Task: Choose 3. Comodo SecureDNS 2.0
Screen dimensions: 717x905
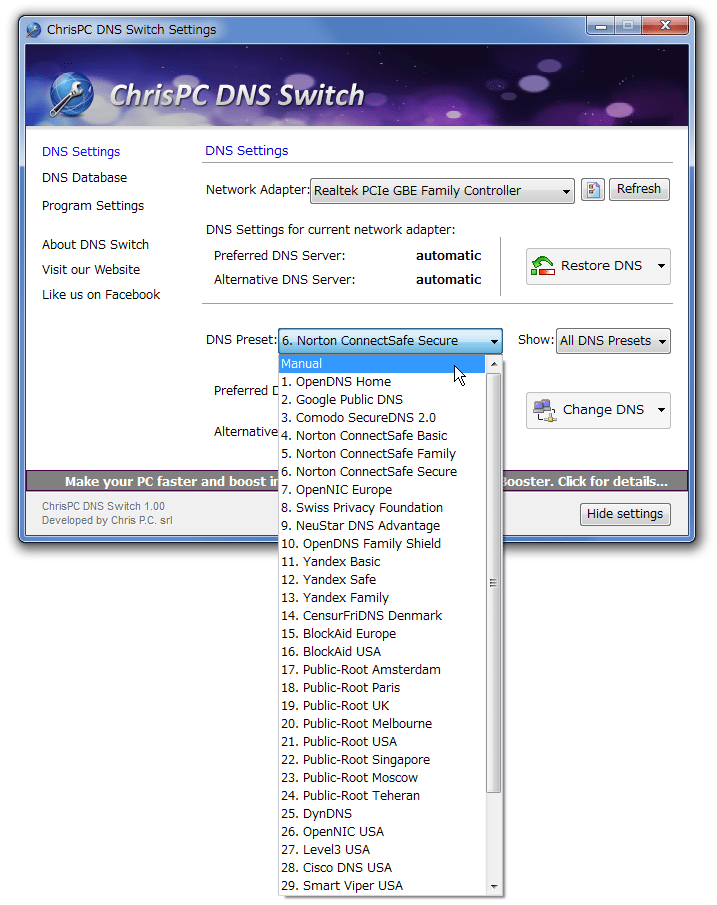Action: pos(382,417)
